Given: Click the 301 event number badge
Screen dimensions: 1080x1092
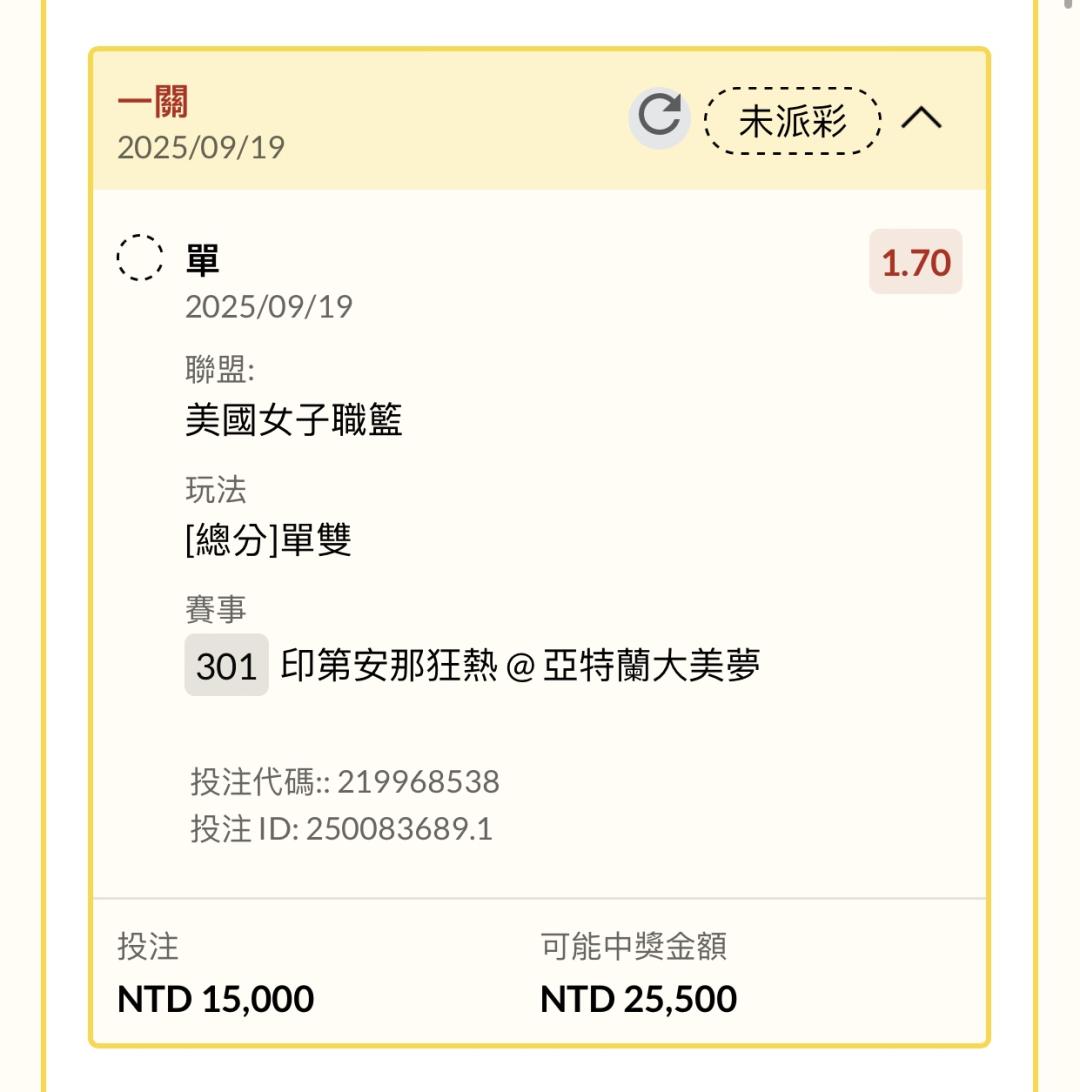Looking at the screenshot, I should tap(227, 665).
